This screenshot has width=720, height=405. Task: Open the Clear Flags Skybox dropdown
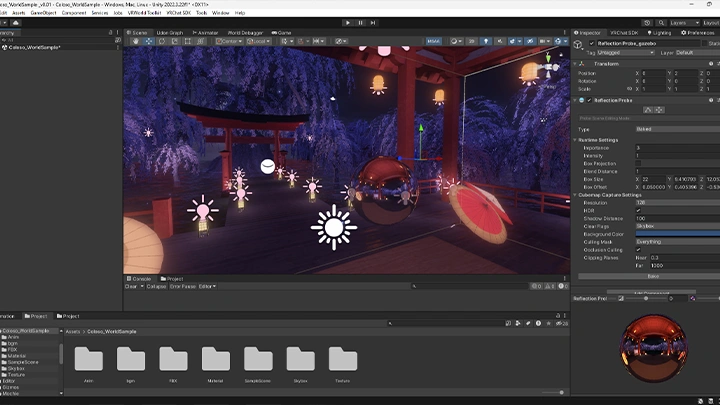click(678, 226)
